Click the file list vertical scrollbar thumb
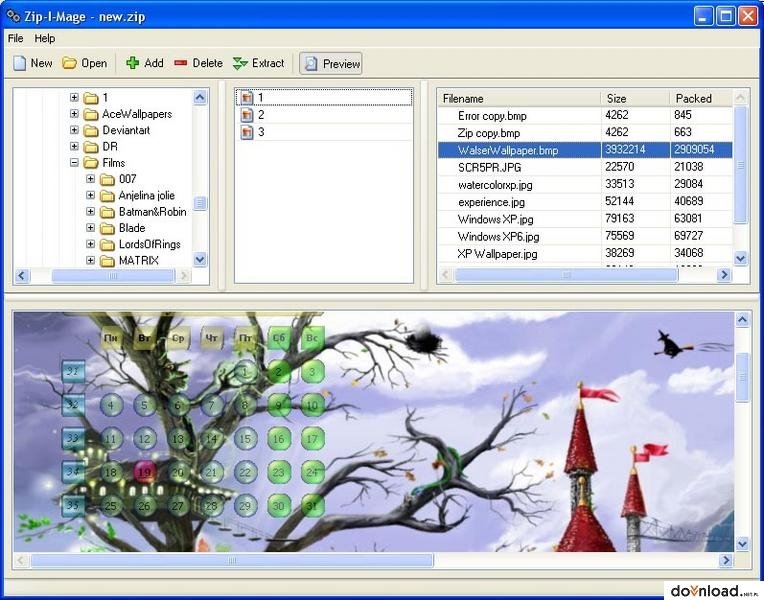Viewport: 764px width, 600px height. pyautogui.click(x=741, y=165)
